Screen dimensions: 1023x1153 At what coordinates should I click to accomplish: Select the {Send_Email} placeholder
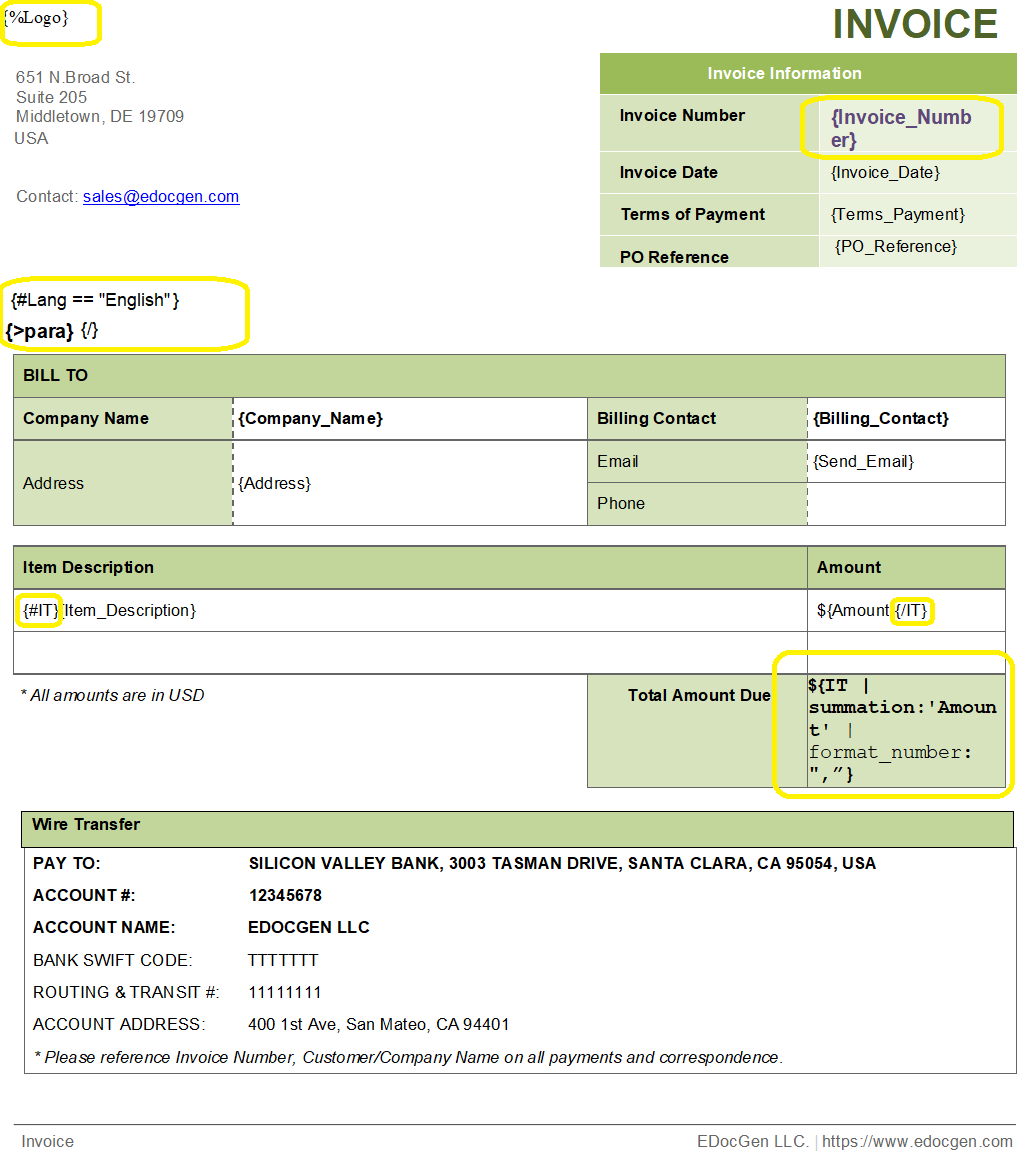click(x=863, y=462)
